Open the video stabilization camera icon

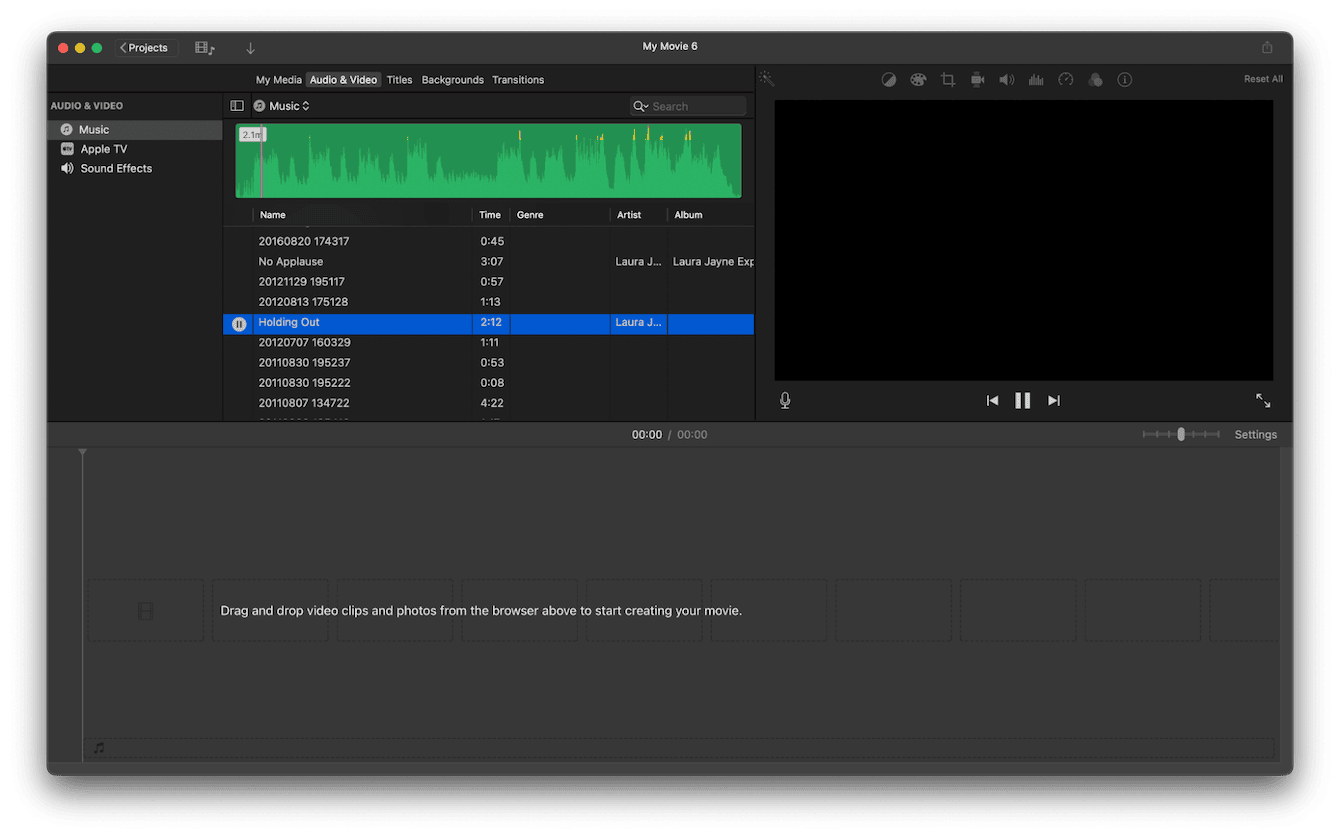977,80
